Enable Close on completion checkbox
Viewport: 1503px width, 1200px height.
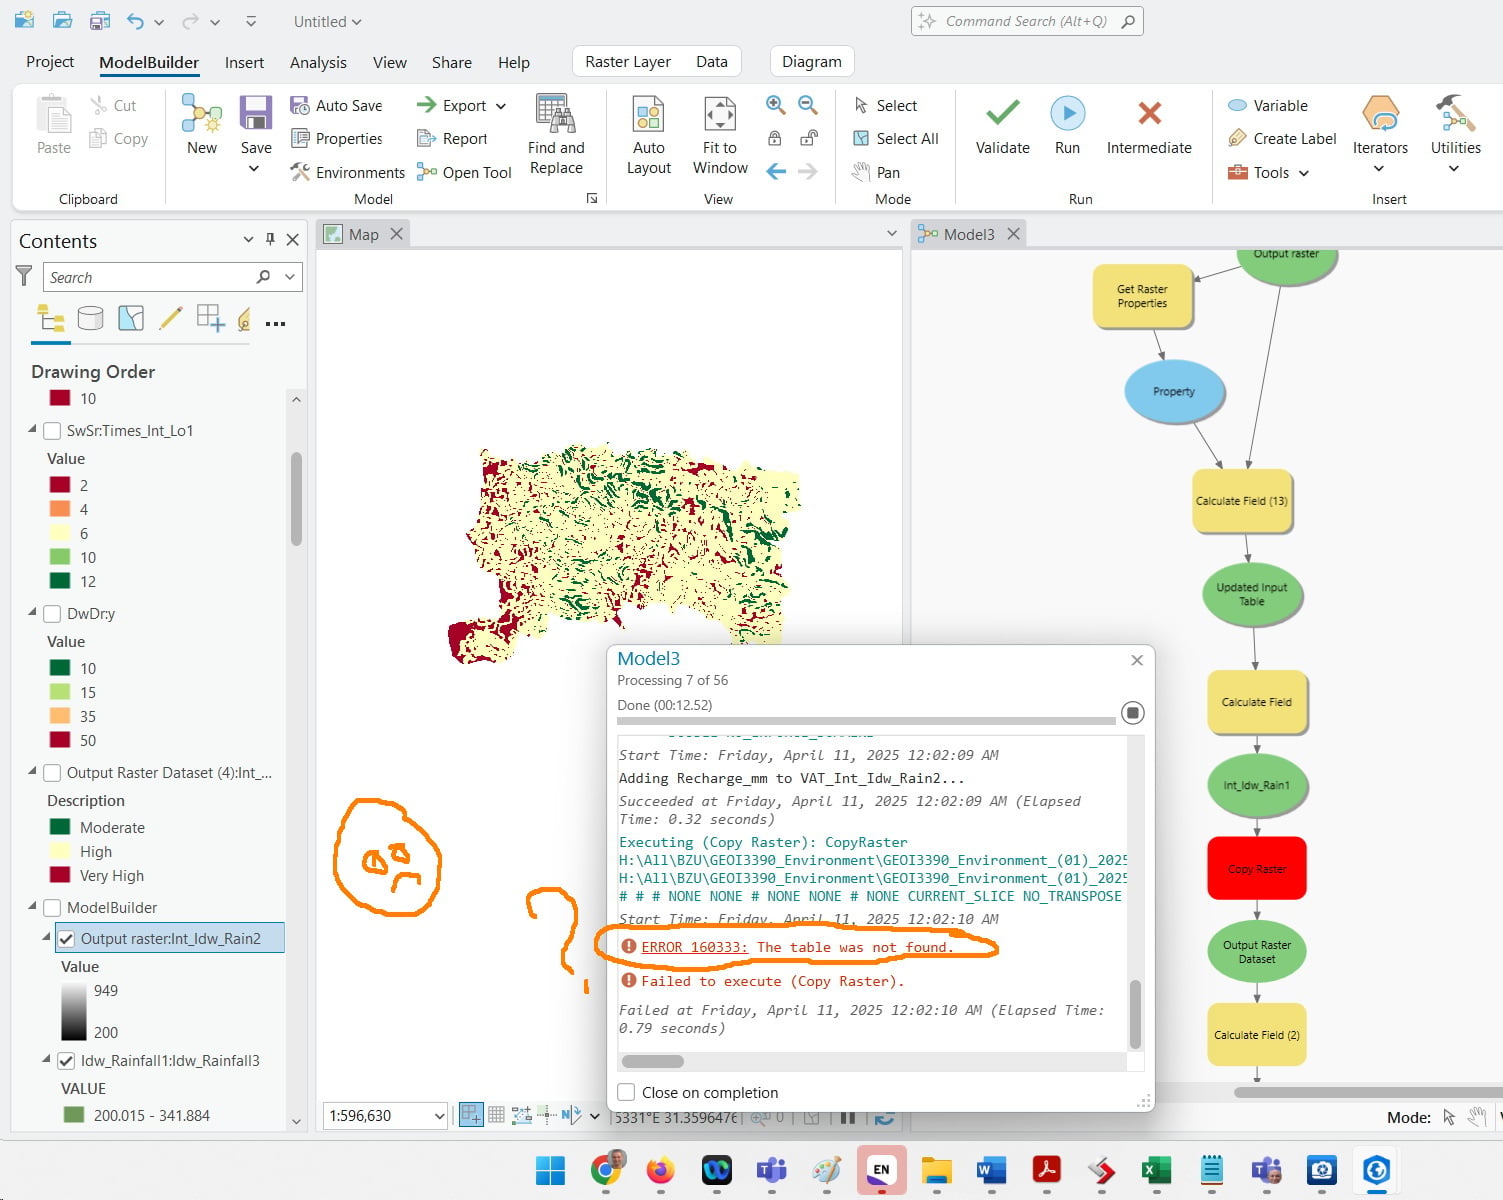pos(627,1092)
